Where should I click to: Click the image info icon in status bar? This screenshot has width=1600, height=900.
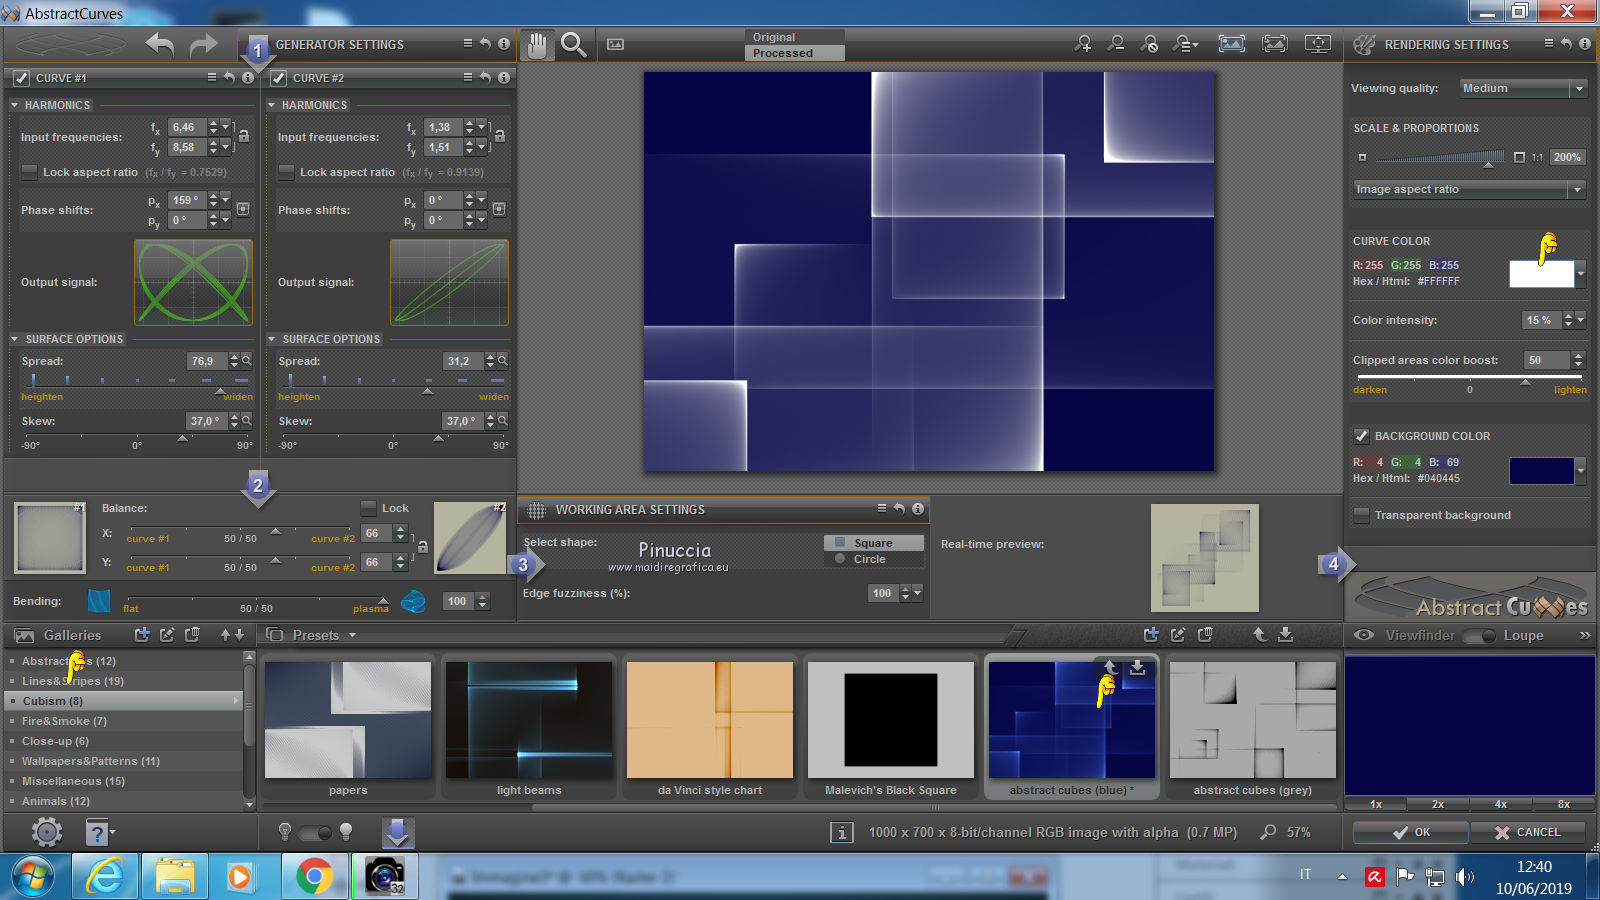pos(842,832)
